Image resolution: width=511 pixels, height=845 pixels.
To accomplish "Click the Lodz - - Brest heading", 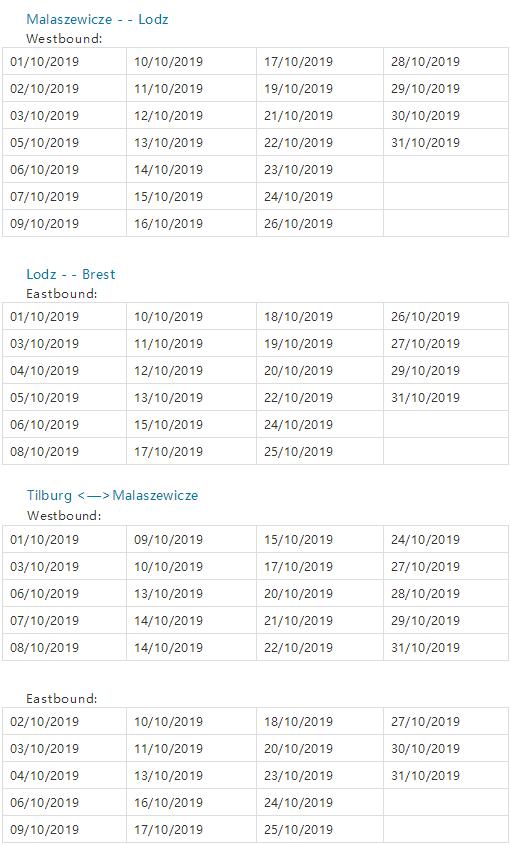I will coord(71,274).
